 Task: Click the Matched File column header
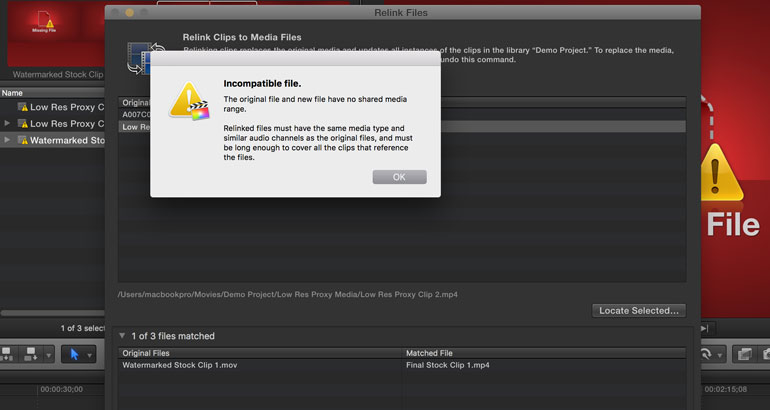pos(544,353)
